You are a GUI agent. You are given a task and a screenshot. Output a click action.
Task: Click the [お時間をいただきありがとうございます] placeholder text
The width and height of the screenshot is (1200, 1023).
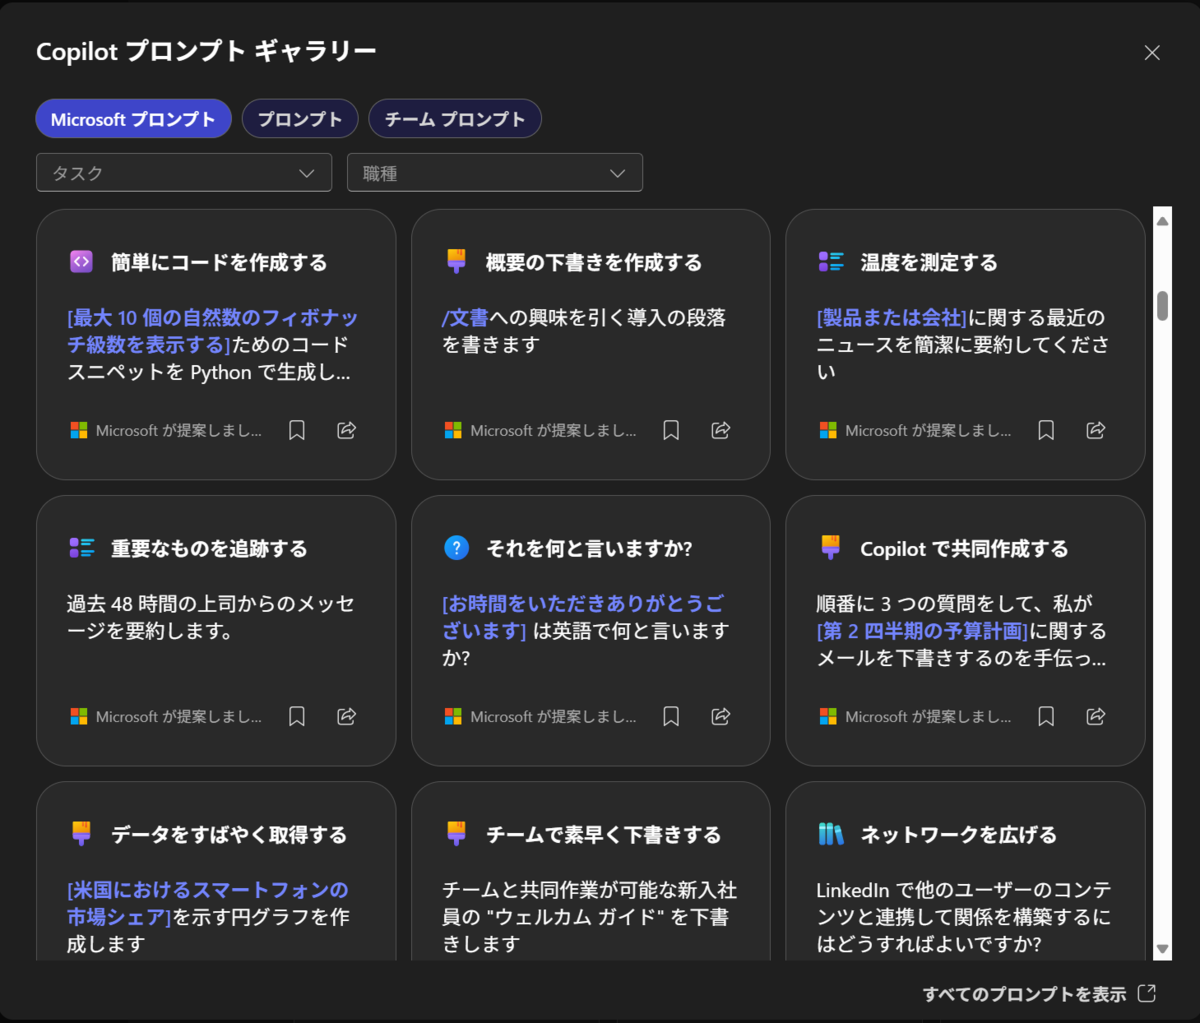coord(583,617)
